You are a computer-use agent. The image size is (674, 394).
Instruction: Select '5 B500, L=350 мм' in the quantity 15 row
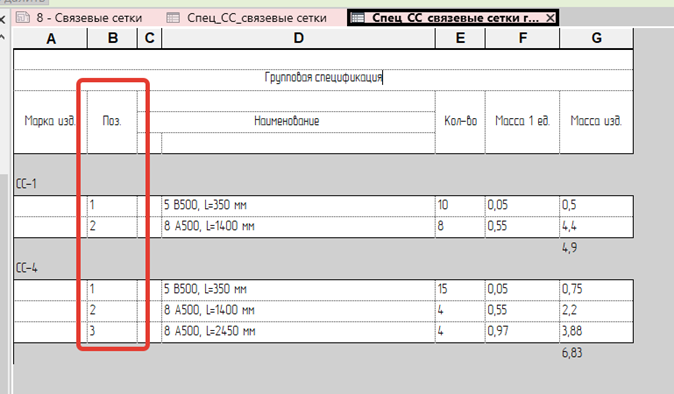[x=298, y=290]
